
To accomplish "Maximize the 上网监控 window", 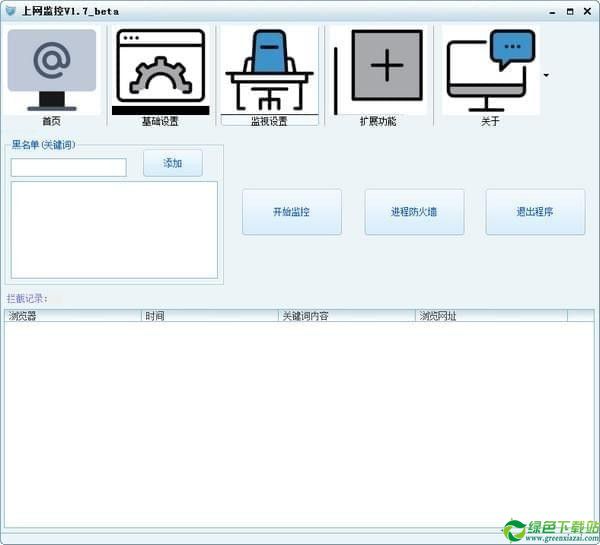I will 570,12.
